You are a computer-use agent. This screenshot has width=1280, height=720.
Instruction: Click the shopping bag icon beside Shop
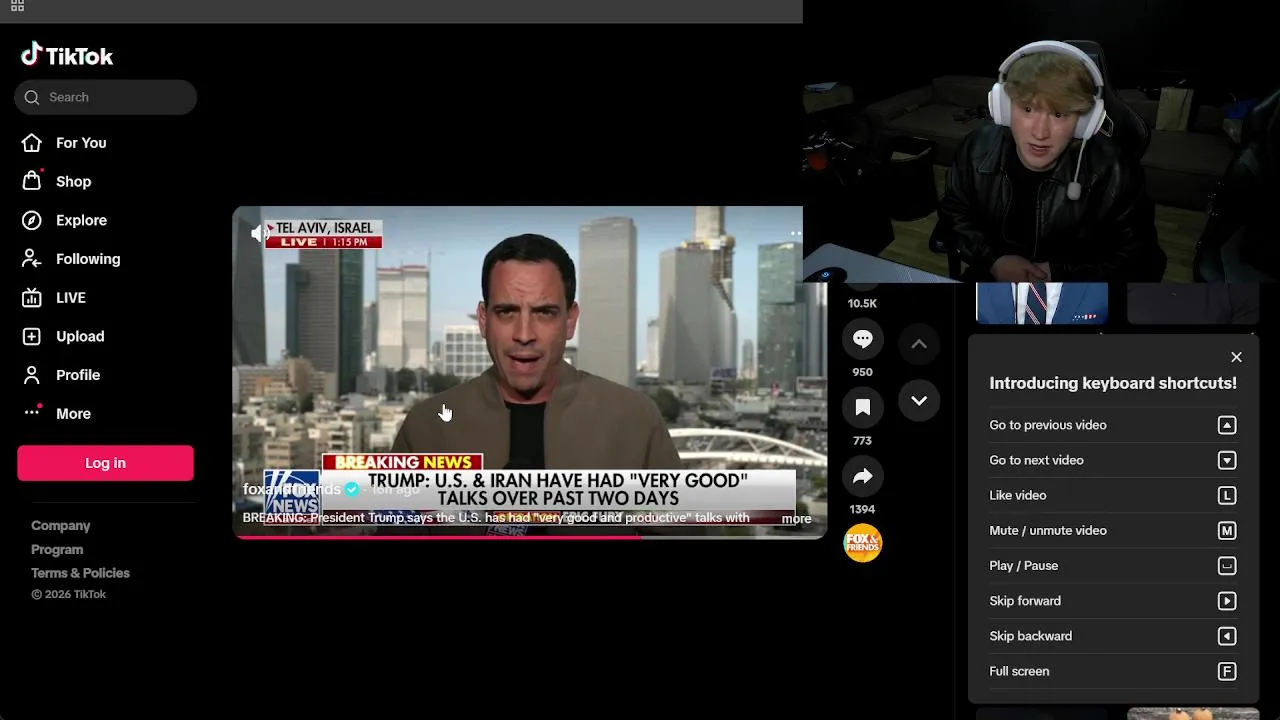point(32,181)
